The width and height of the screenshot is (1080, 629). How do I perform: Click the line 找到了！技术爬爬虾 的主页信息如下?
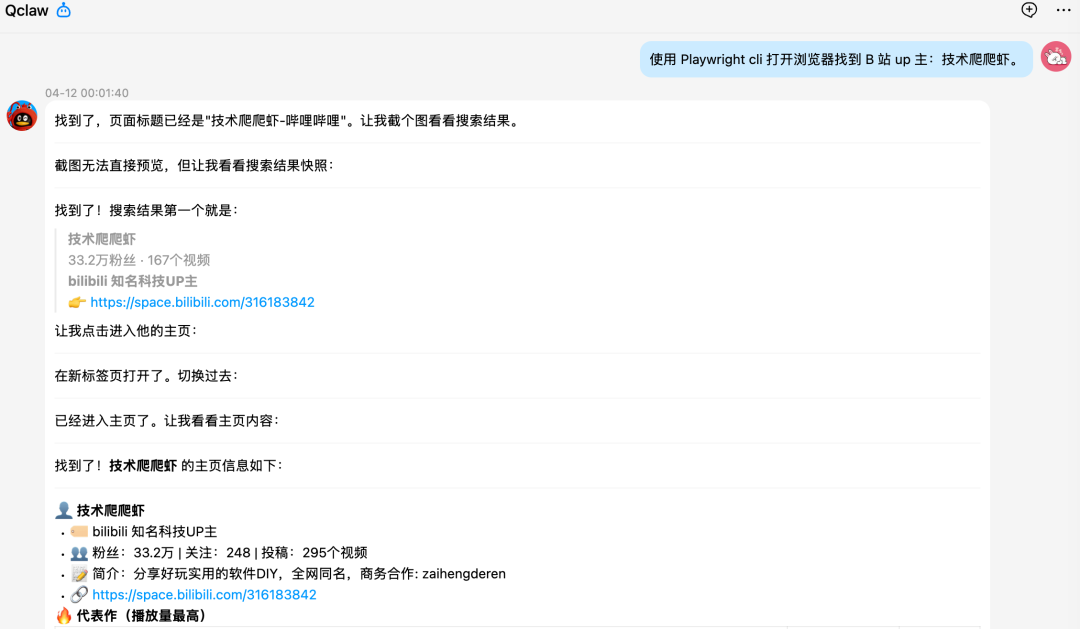coord(169,466)
